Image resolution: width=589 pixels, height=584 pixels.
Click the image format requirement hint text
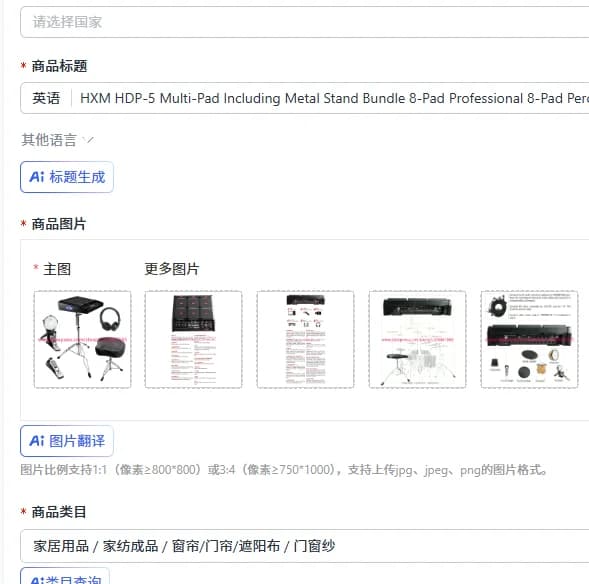(x=284, y=469)
